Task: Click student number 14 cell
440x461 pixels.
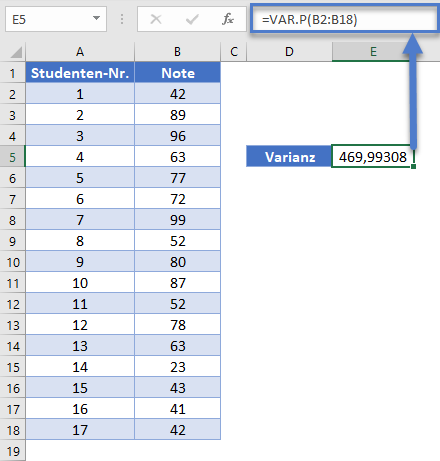Action: (x=80, y=367)
